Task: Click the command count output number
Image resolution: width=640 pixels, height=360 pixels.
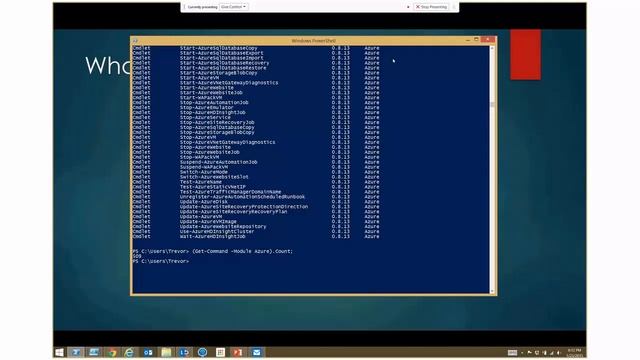Action: (137, 256)
